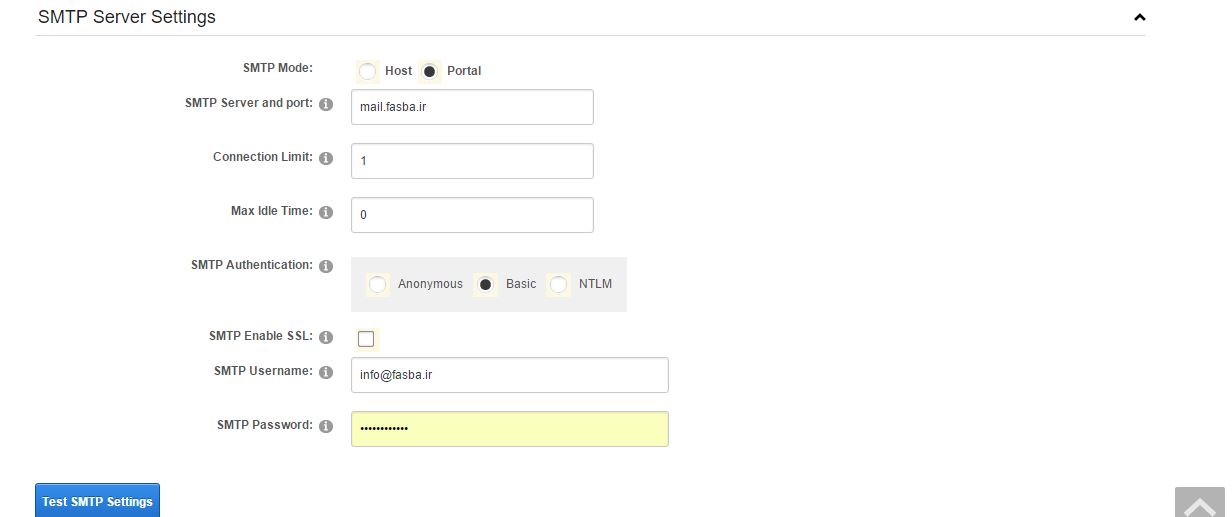Viewport: 1232px width, 517px height.
Task: Enable the SMTP SSL checkbox
Action: click(366, 339)
